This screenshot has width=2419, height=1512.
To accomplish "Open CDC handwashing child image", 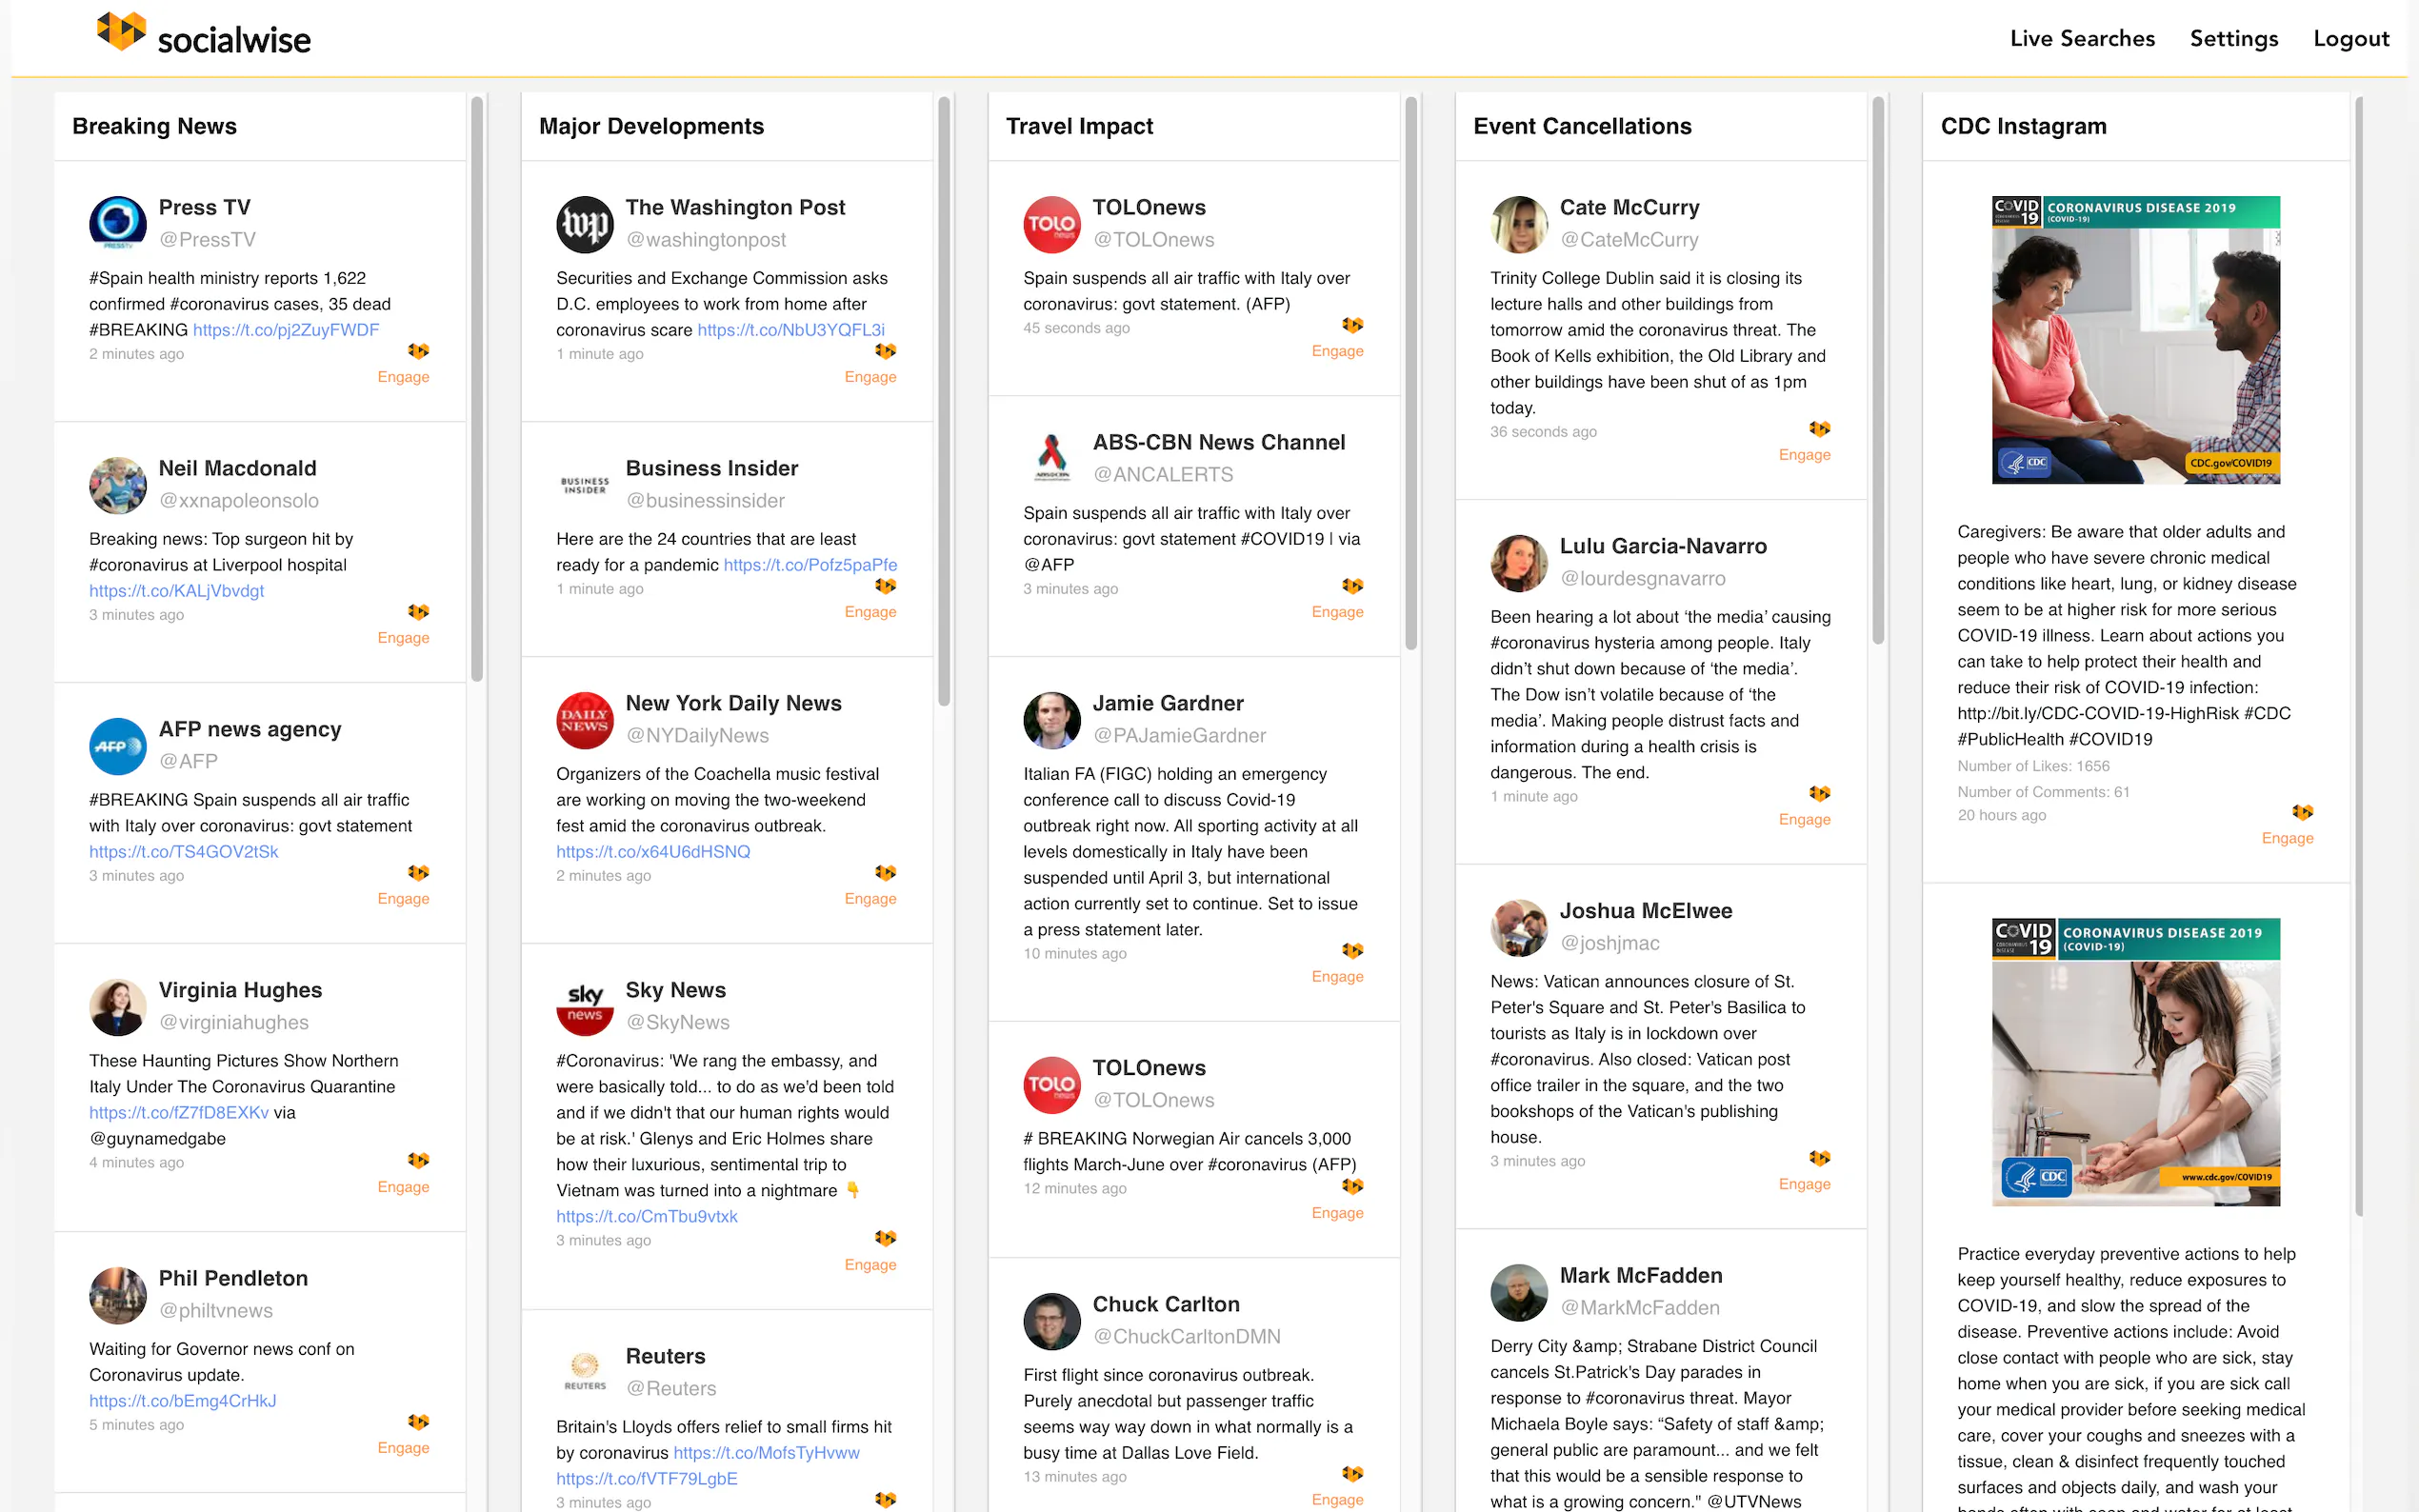I will coord(2135,1062).
